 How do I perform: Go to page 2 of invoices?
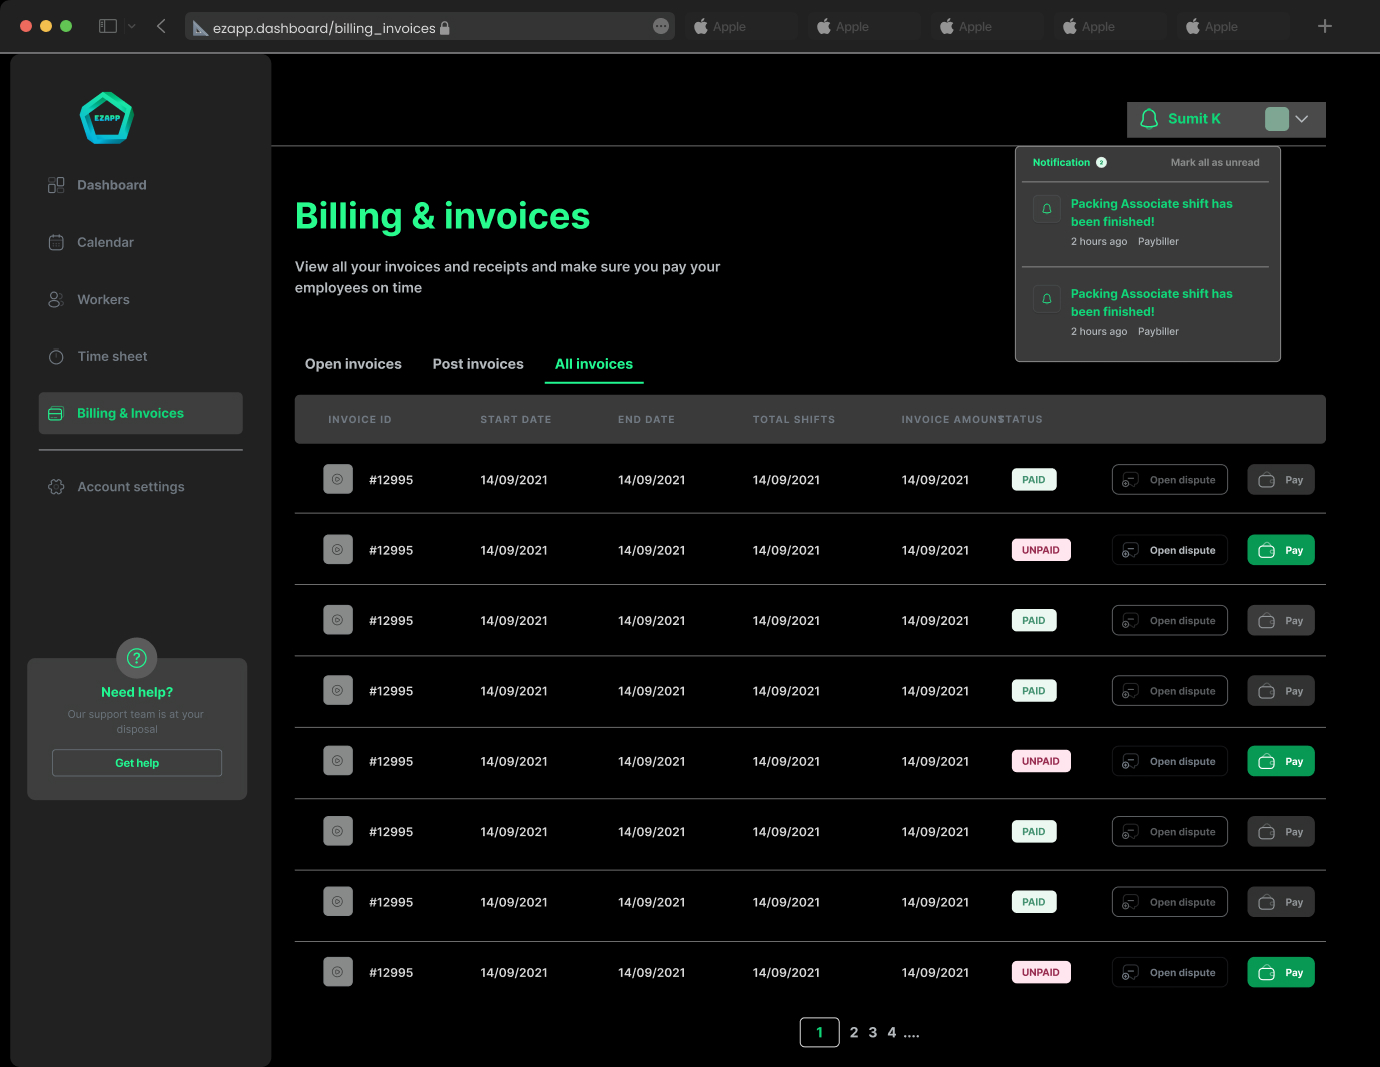tap(854, 1033)
